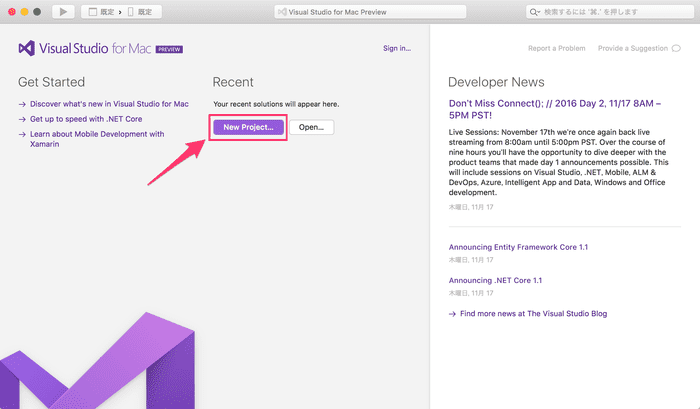Open Announcing .NET Core 1.1 article

[x=495, y=281]
